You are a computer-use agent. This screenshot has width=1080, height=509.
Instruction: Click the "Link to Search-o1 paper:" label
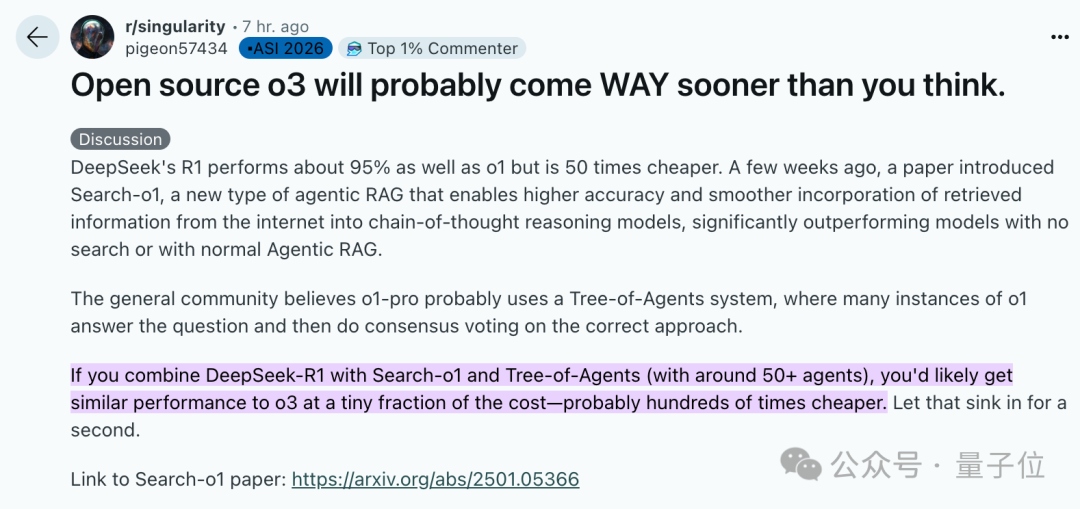point(178,479)
